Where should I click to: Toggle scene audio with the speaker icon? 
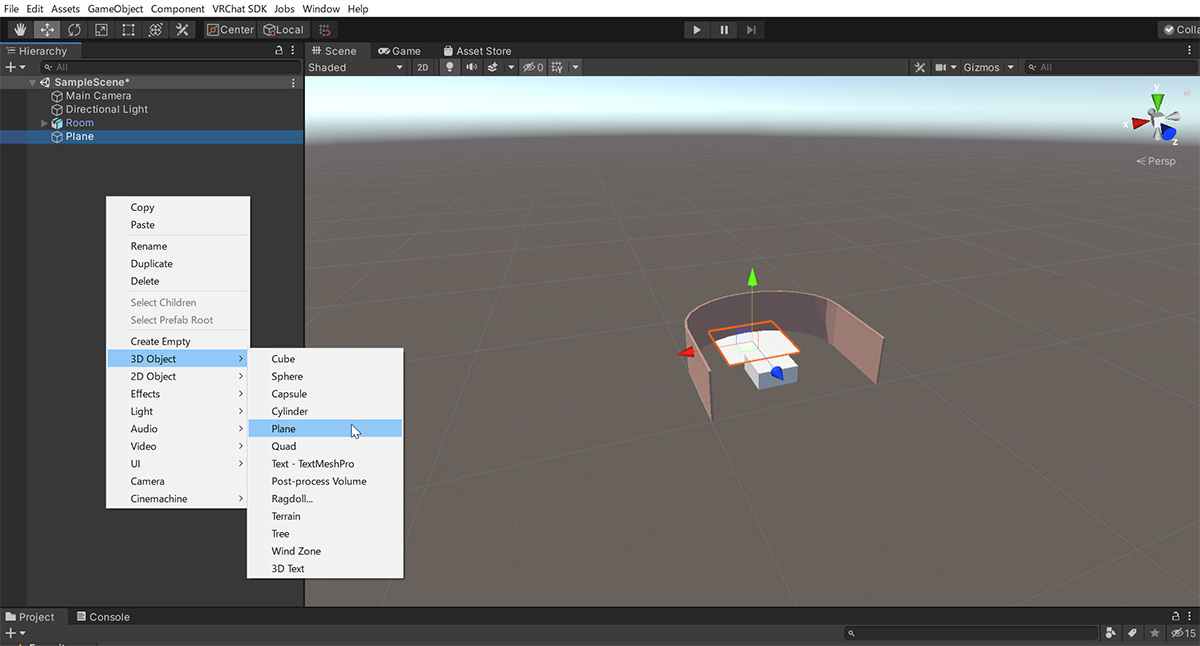[471, 67]
